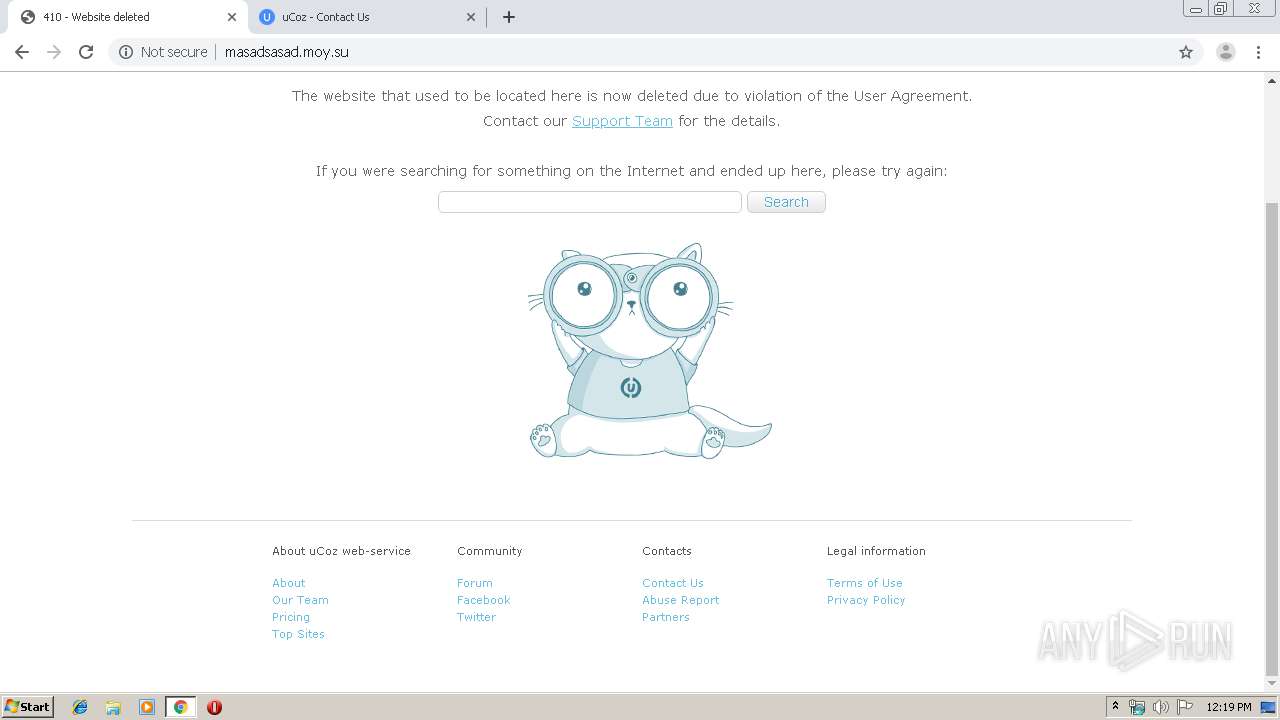
Task: Click the address bar URL masadsasad.moy.su
Action: 286,52
